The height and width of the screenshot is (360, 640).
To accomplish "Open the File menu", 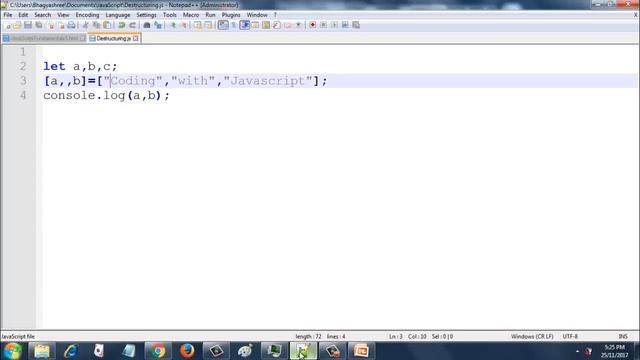I will tap(8, 15).
